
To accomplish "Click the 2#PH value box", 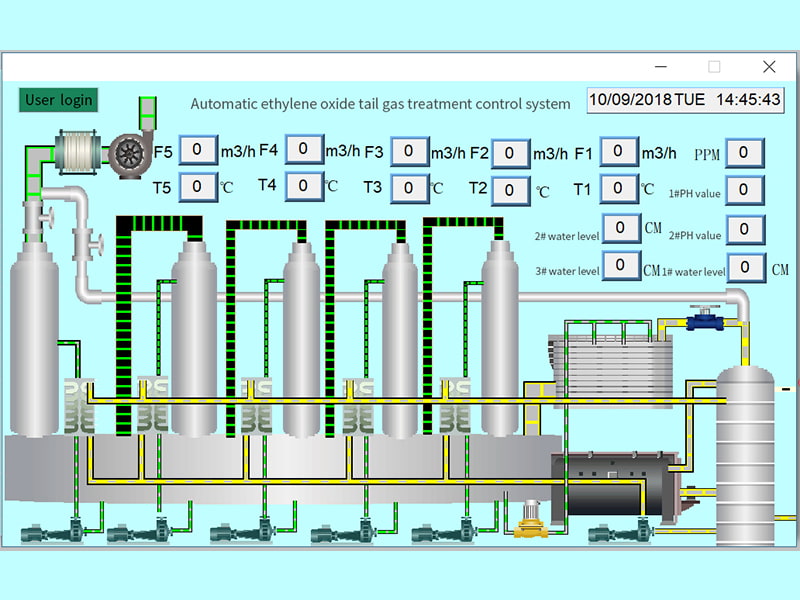I will click(x=744, y=229).
